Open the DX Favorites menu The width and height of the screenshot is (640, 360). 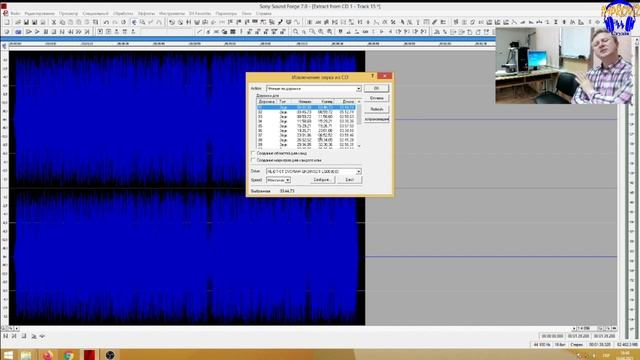(200, 13)
